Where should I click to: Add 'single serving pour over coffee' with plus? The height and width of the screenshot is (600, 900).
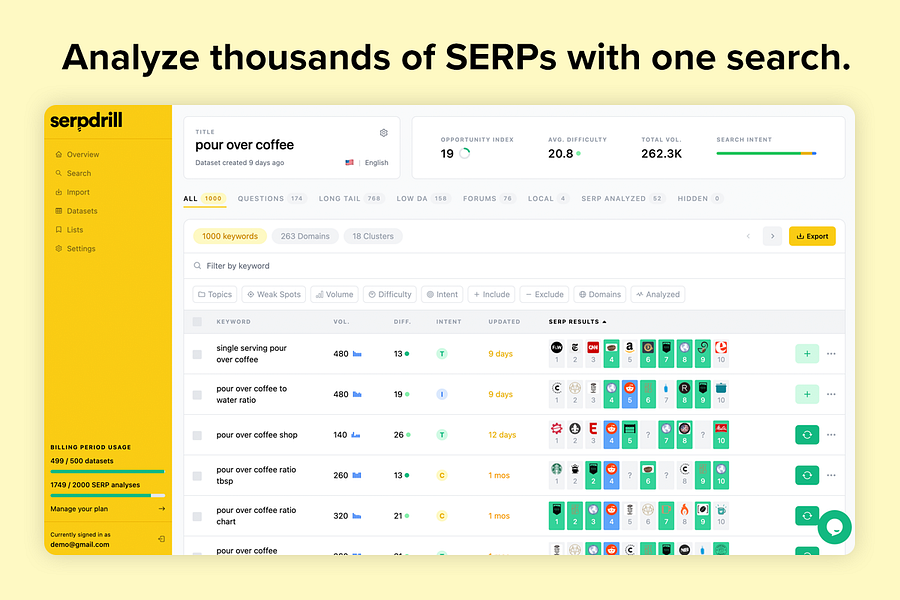coord(807,354)
